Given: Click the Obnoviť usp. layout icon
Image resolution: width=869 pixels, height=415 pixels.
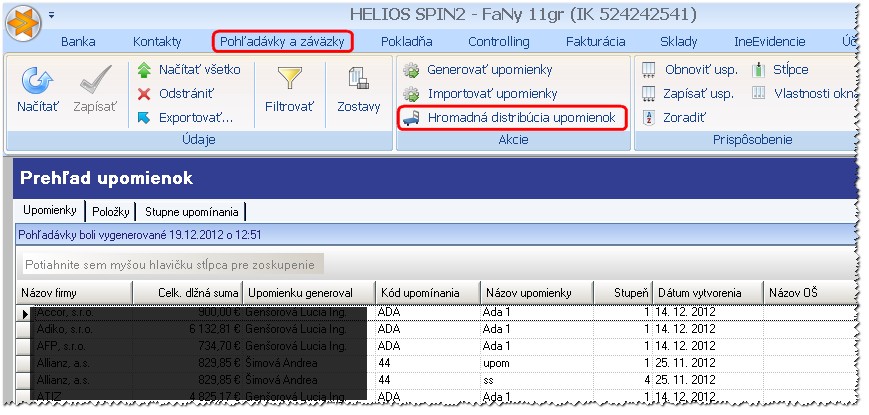Looking at the screenshot, I should (x=648, y=70).
